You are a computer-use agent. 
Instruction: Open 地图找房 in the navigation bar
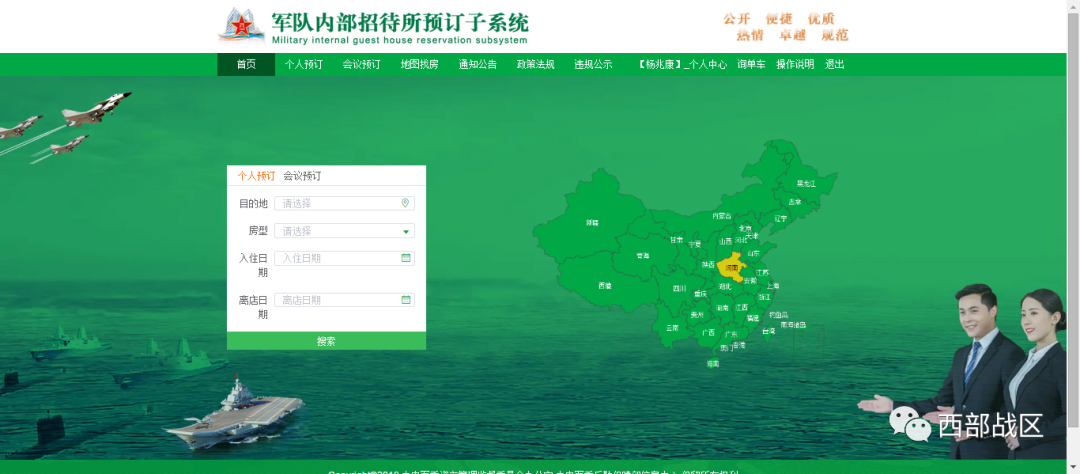click(419, 64)
